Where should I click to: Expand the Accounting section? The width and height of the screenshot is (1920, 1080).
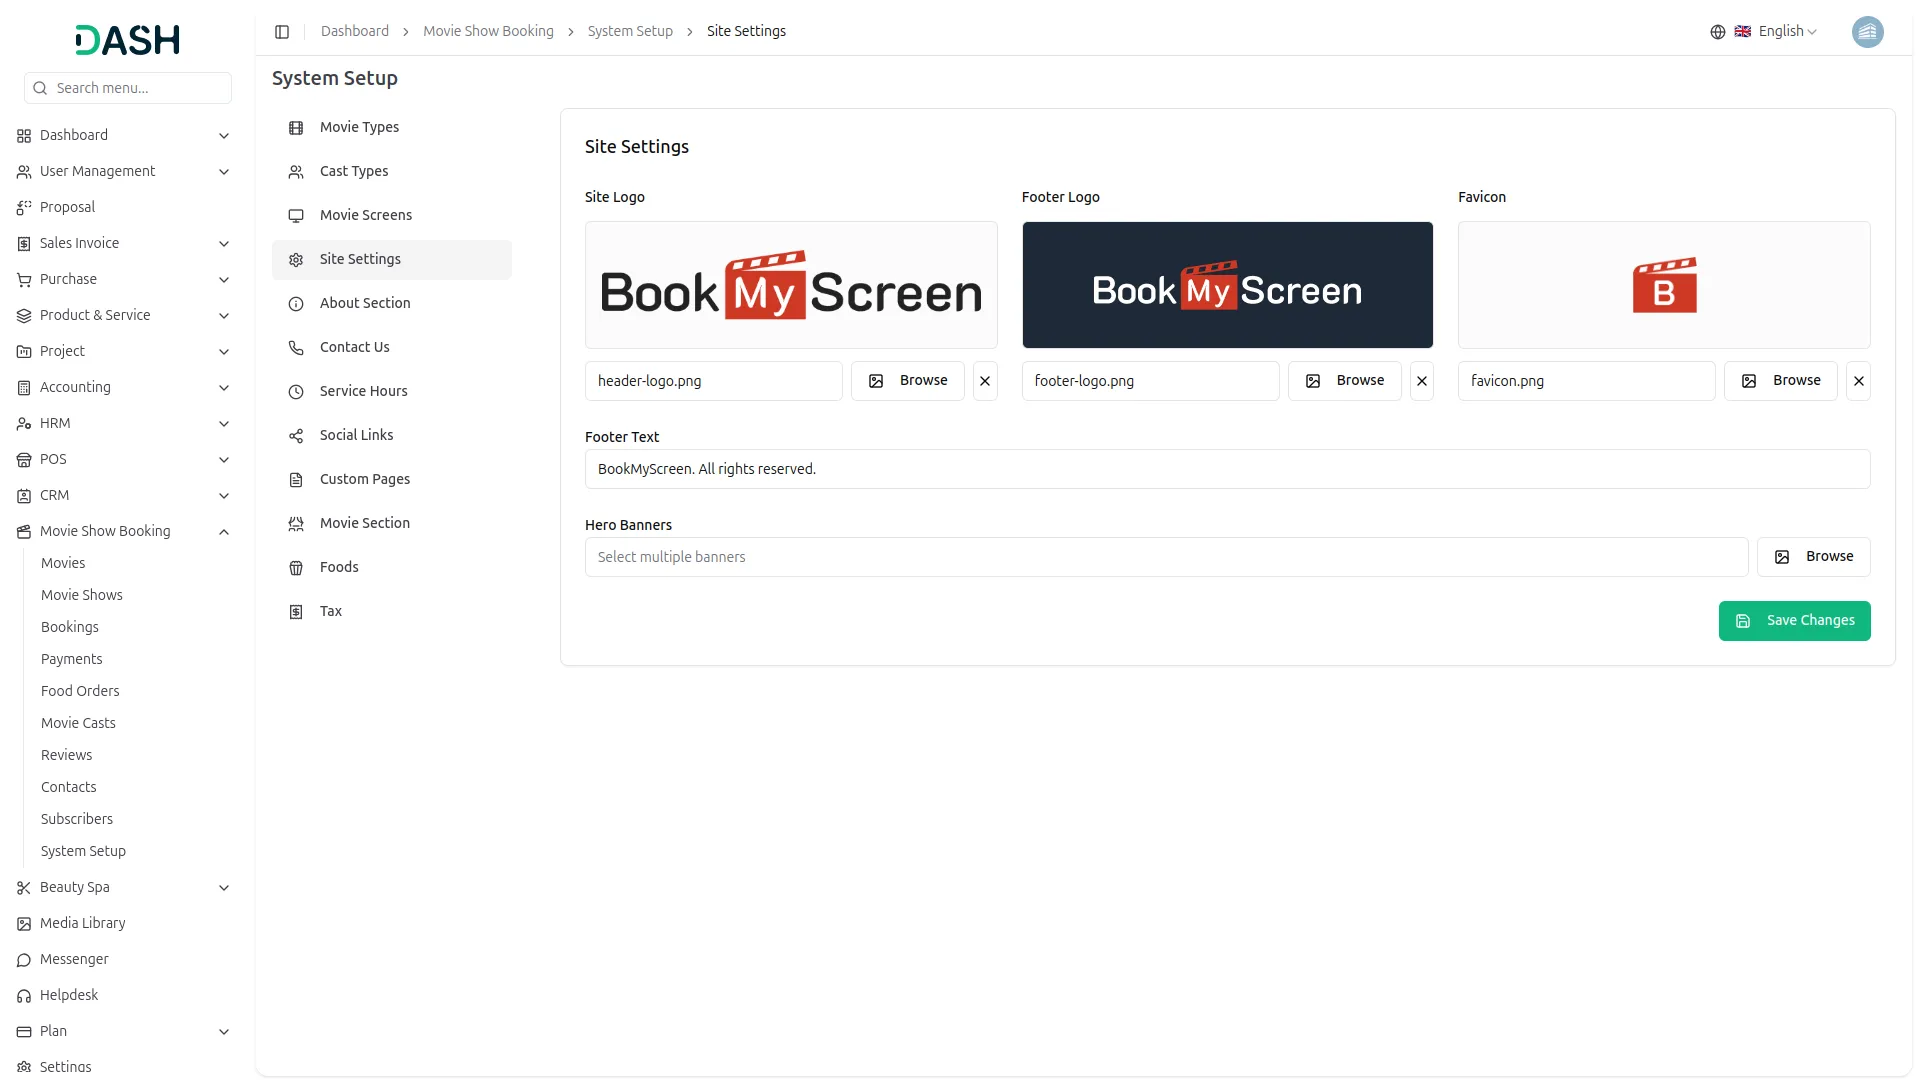click(224, 387)
